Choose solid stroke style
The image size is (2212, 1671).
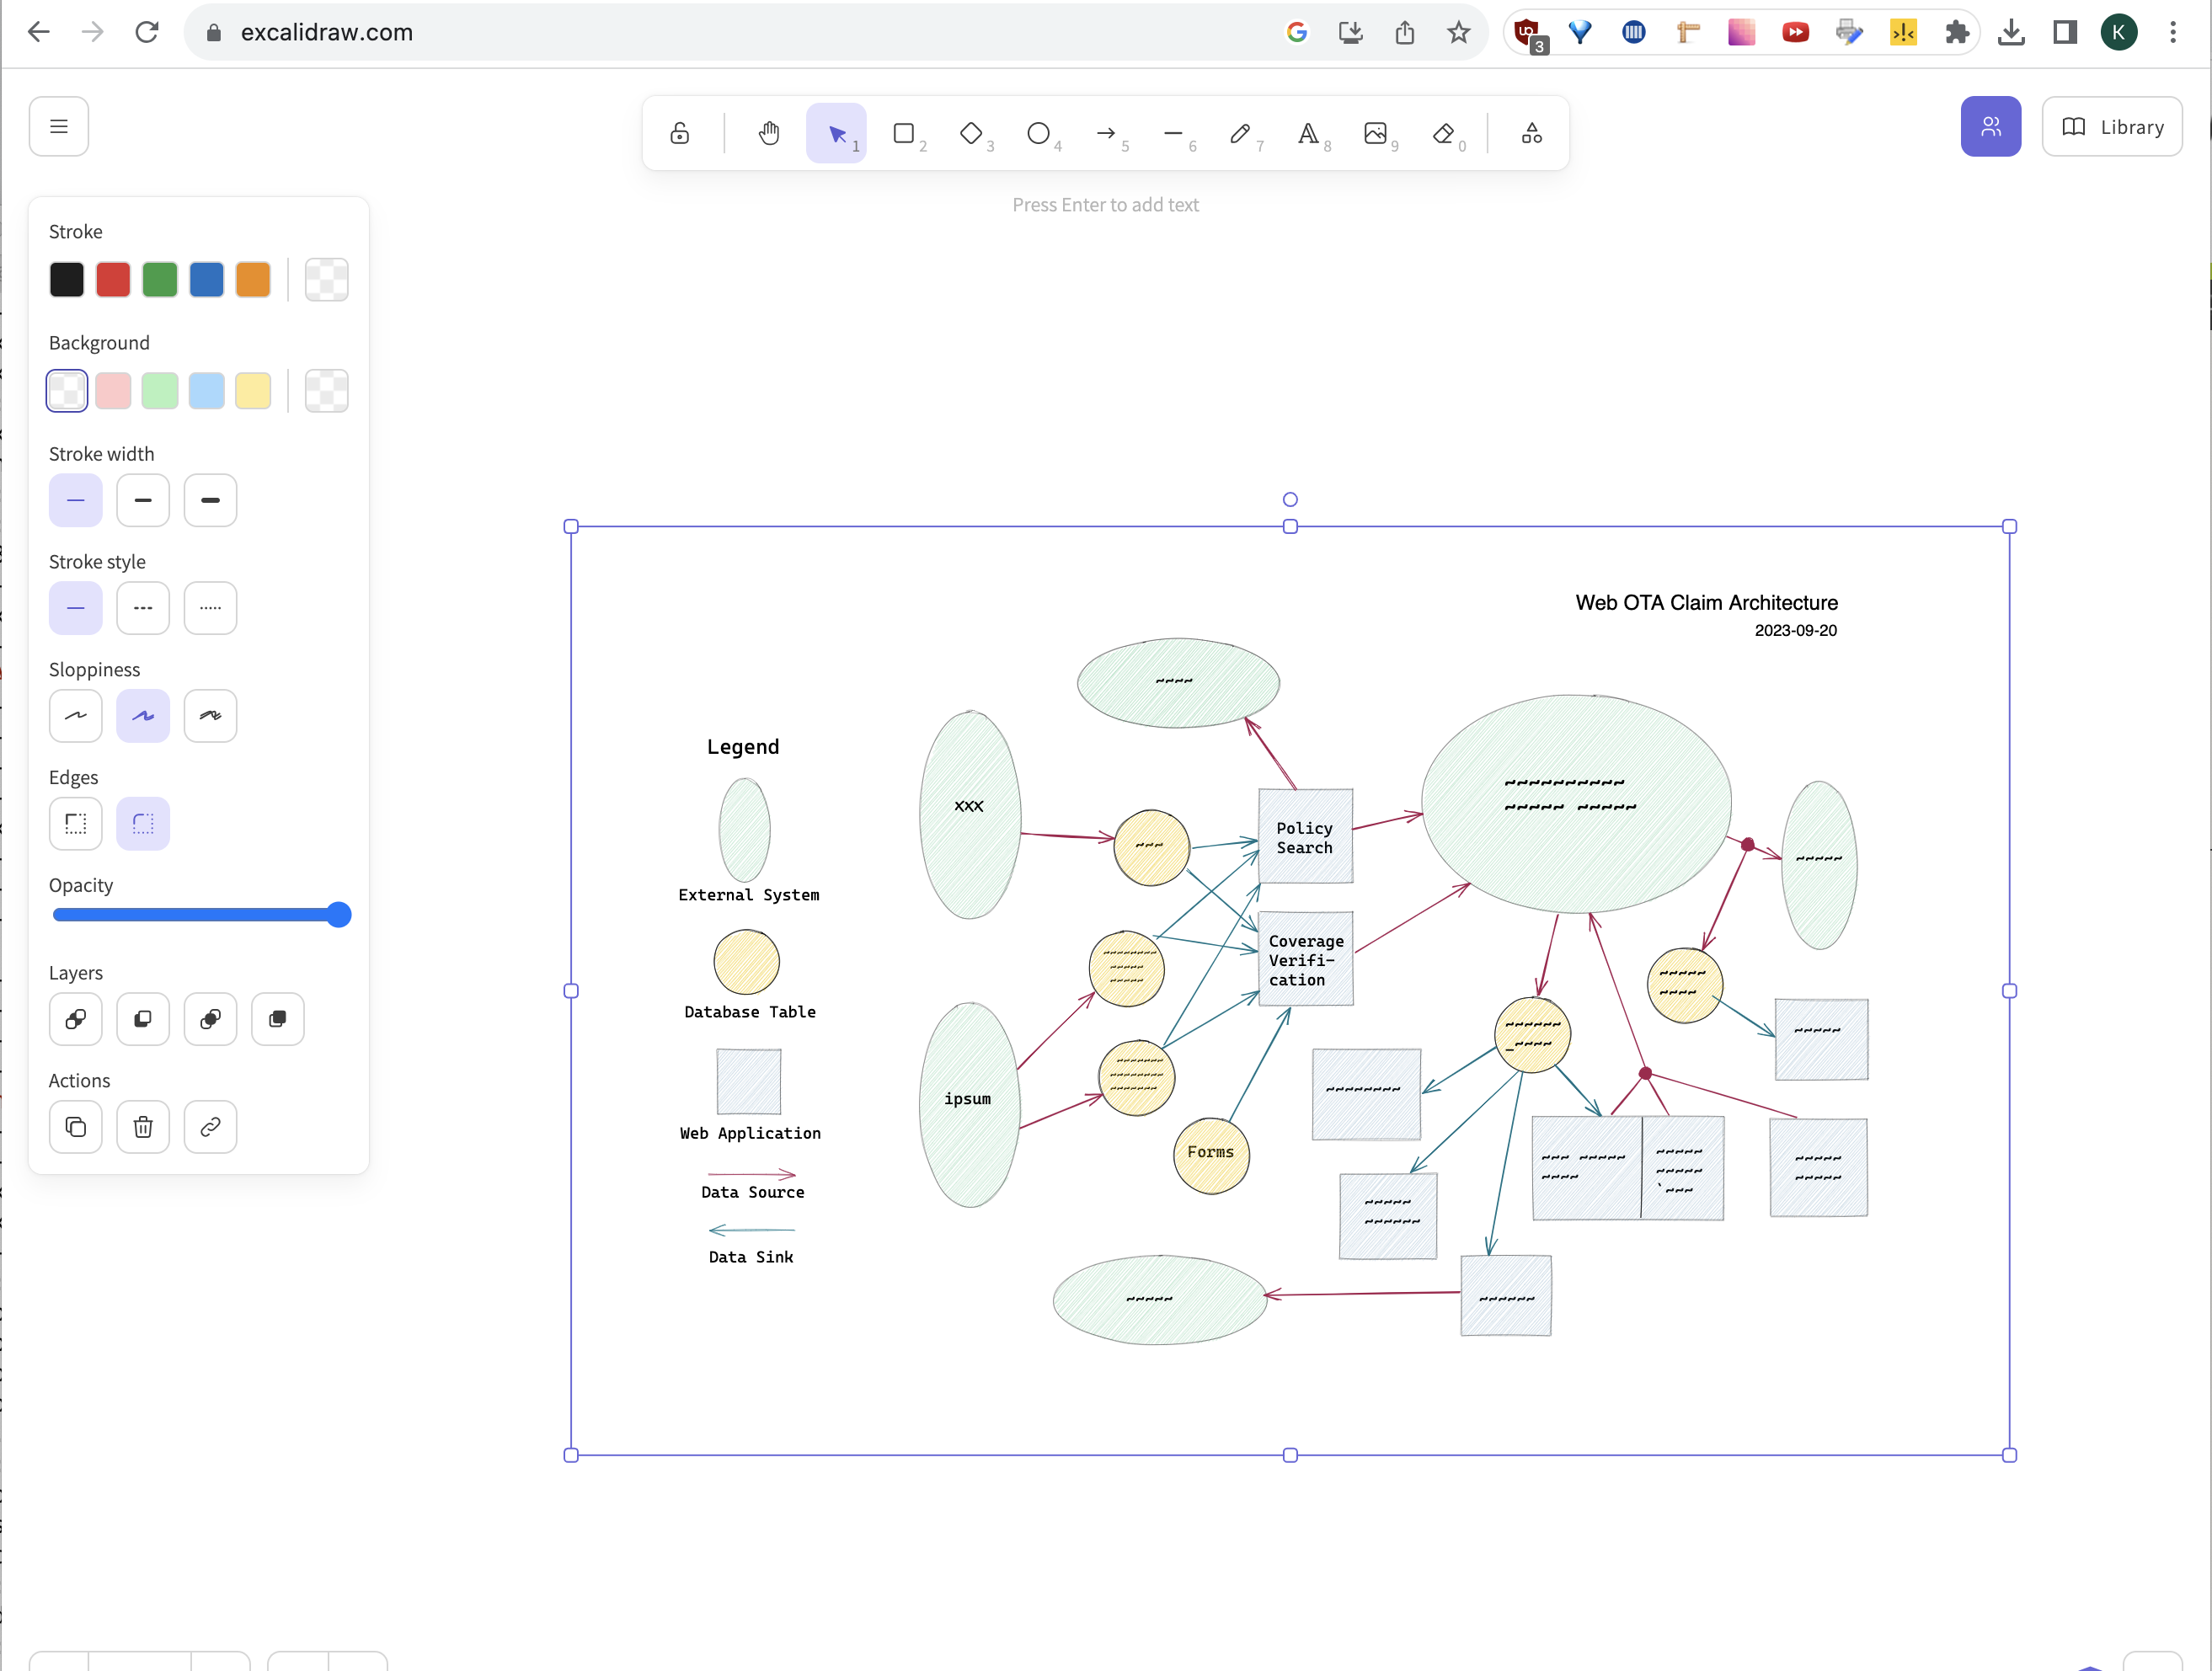pos(76,608)
